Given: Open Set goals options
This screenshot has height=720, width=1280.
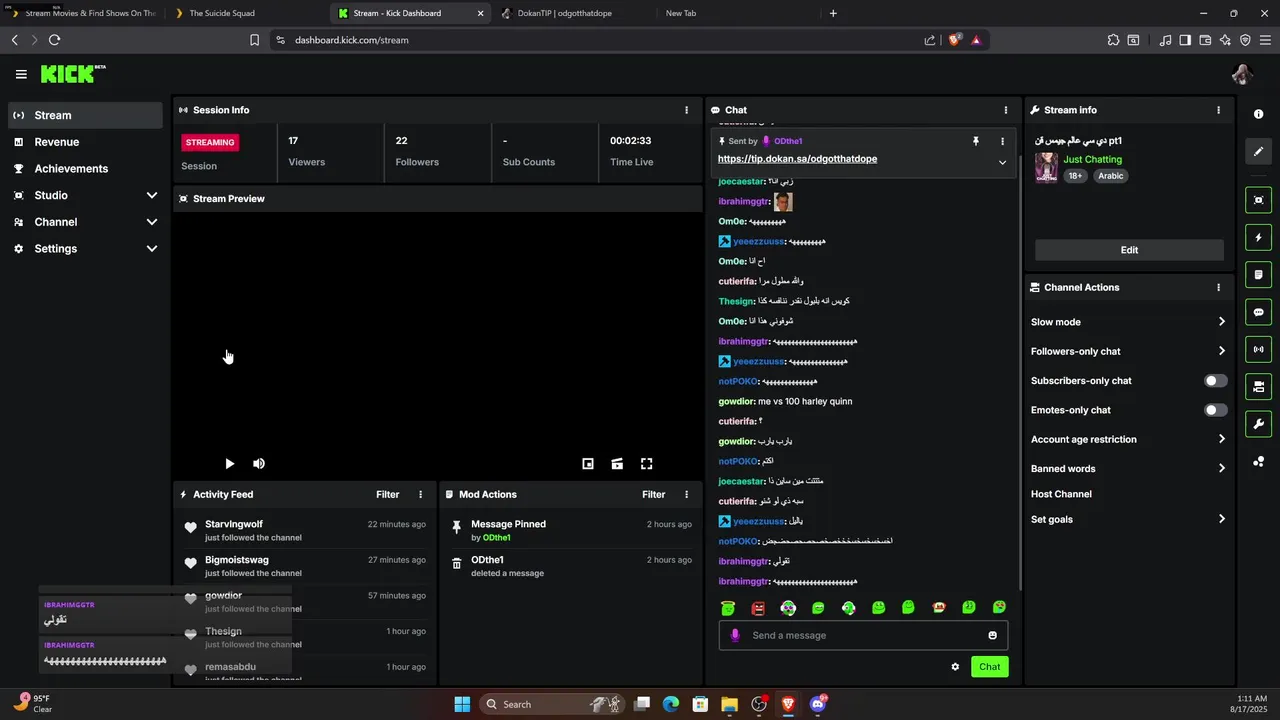Looking at the screenshot, I should pos(1128,519).
